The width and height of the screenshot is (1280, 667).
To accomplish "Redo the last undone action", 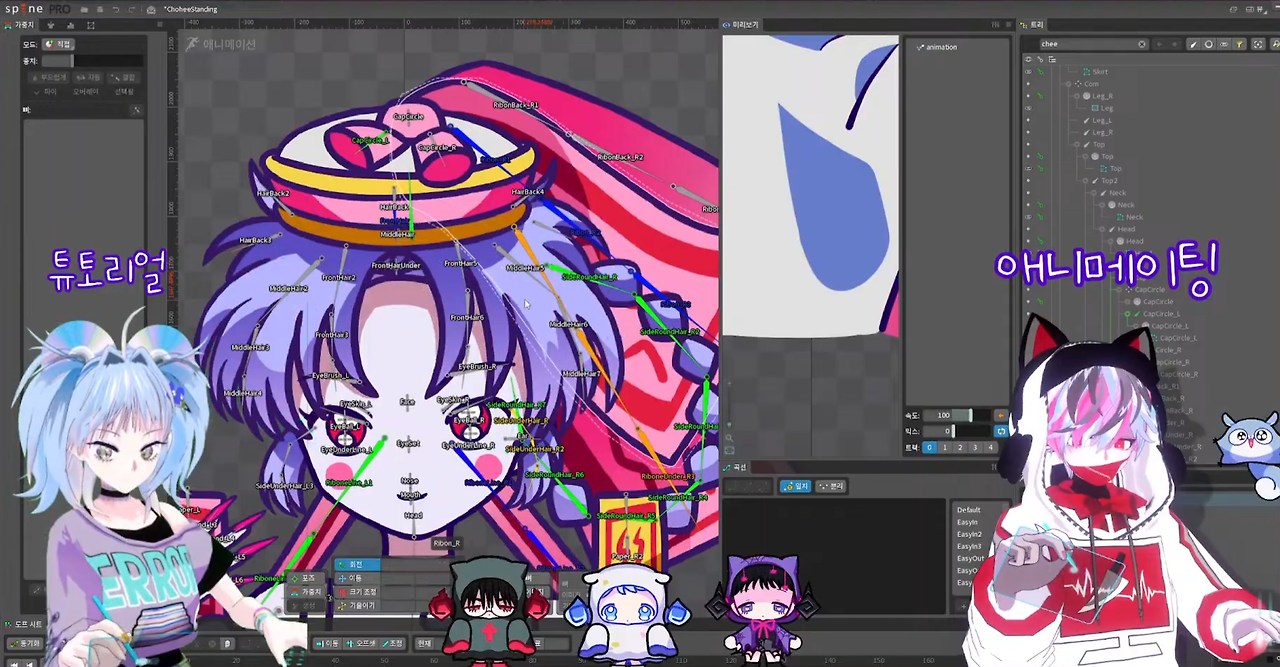I will (x=131, y=10).
